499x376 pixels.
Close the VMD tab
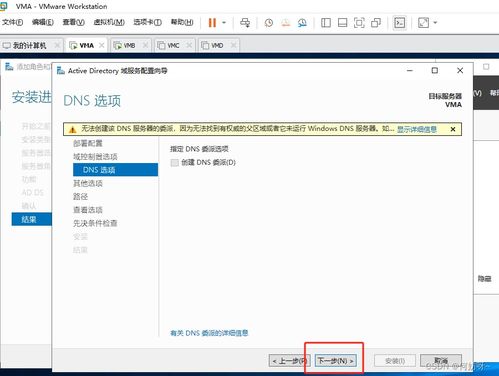233,45
